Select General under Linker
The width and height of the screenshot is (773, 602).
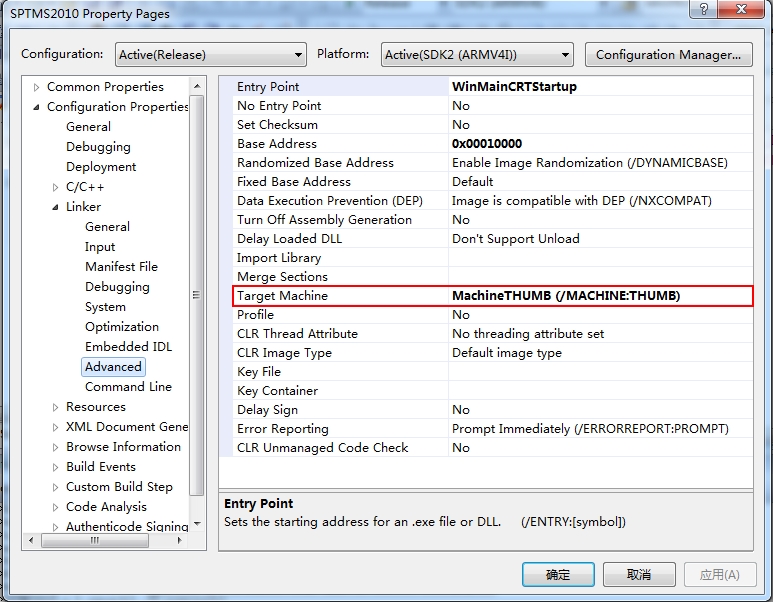point(107,227)
